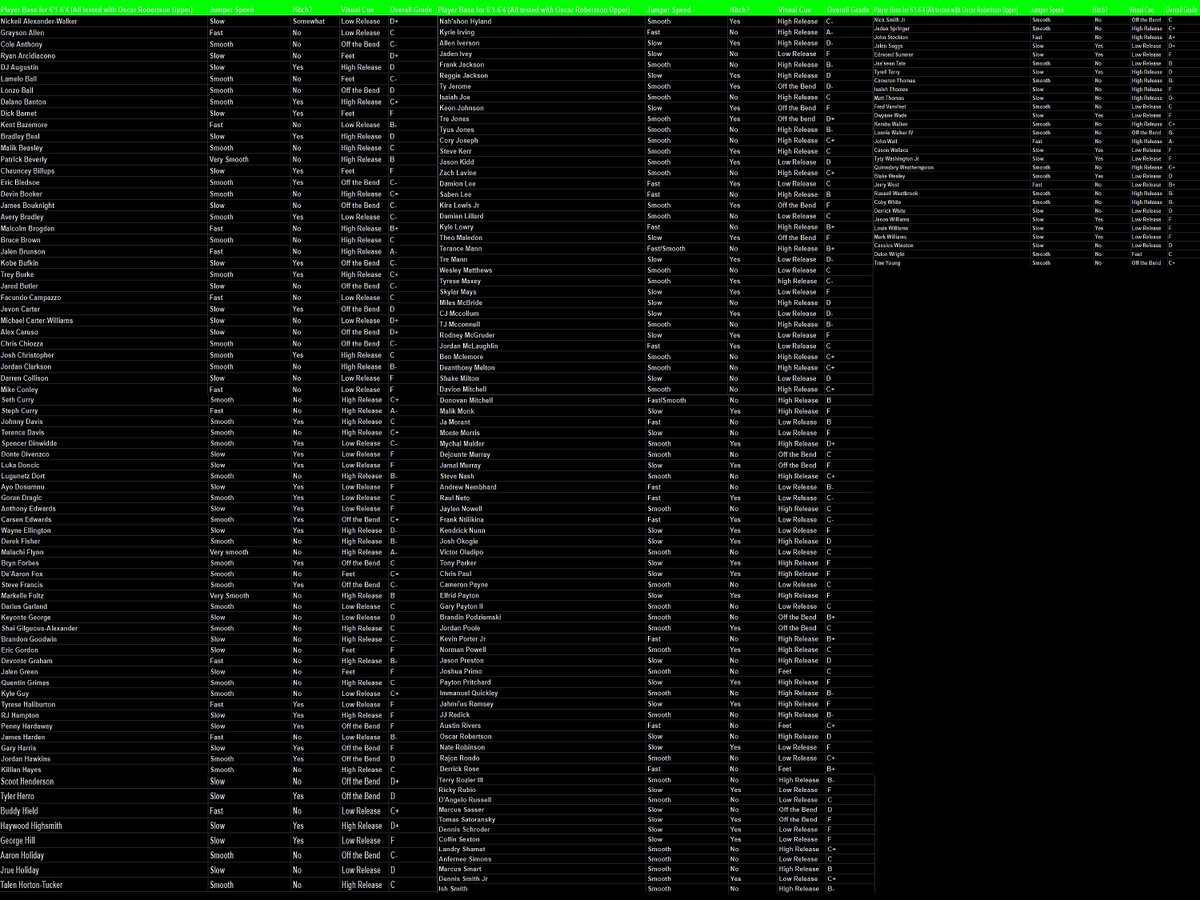
Task: Click the 'Marcus Smart' cell
Action: tap(460, 868)
